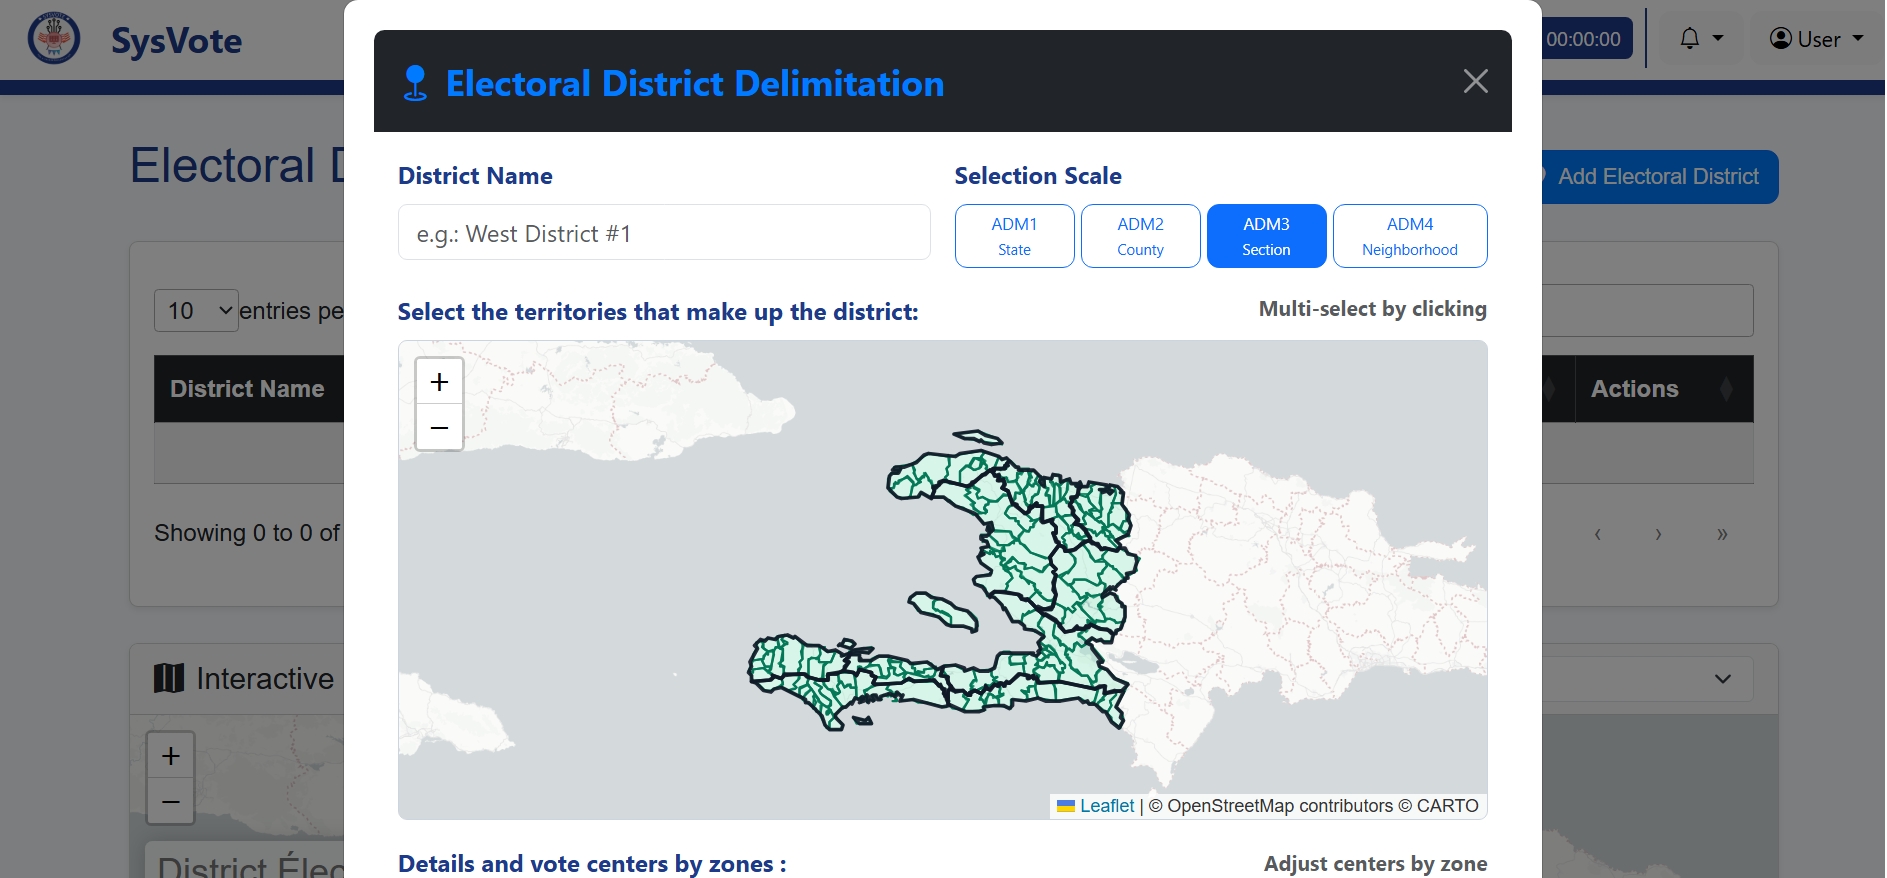This screenshot has width=1887, height=878.
Task: Click the map pin icon in dialog header
Action: click(415, 83)
